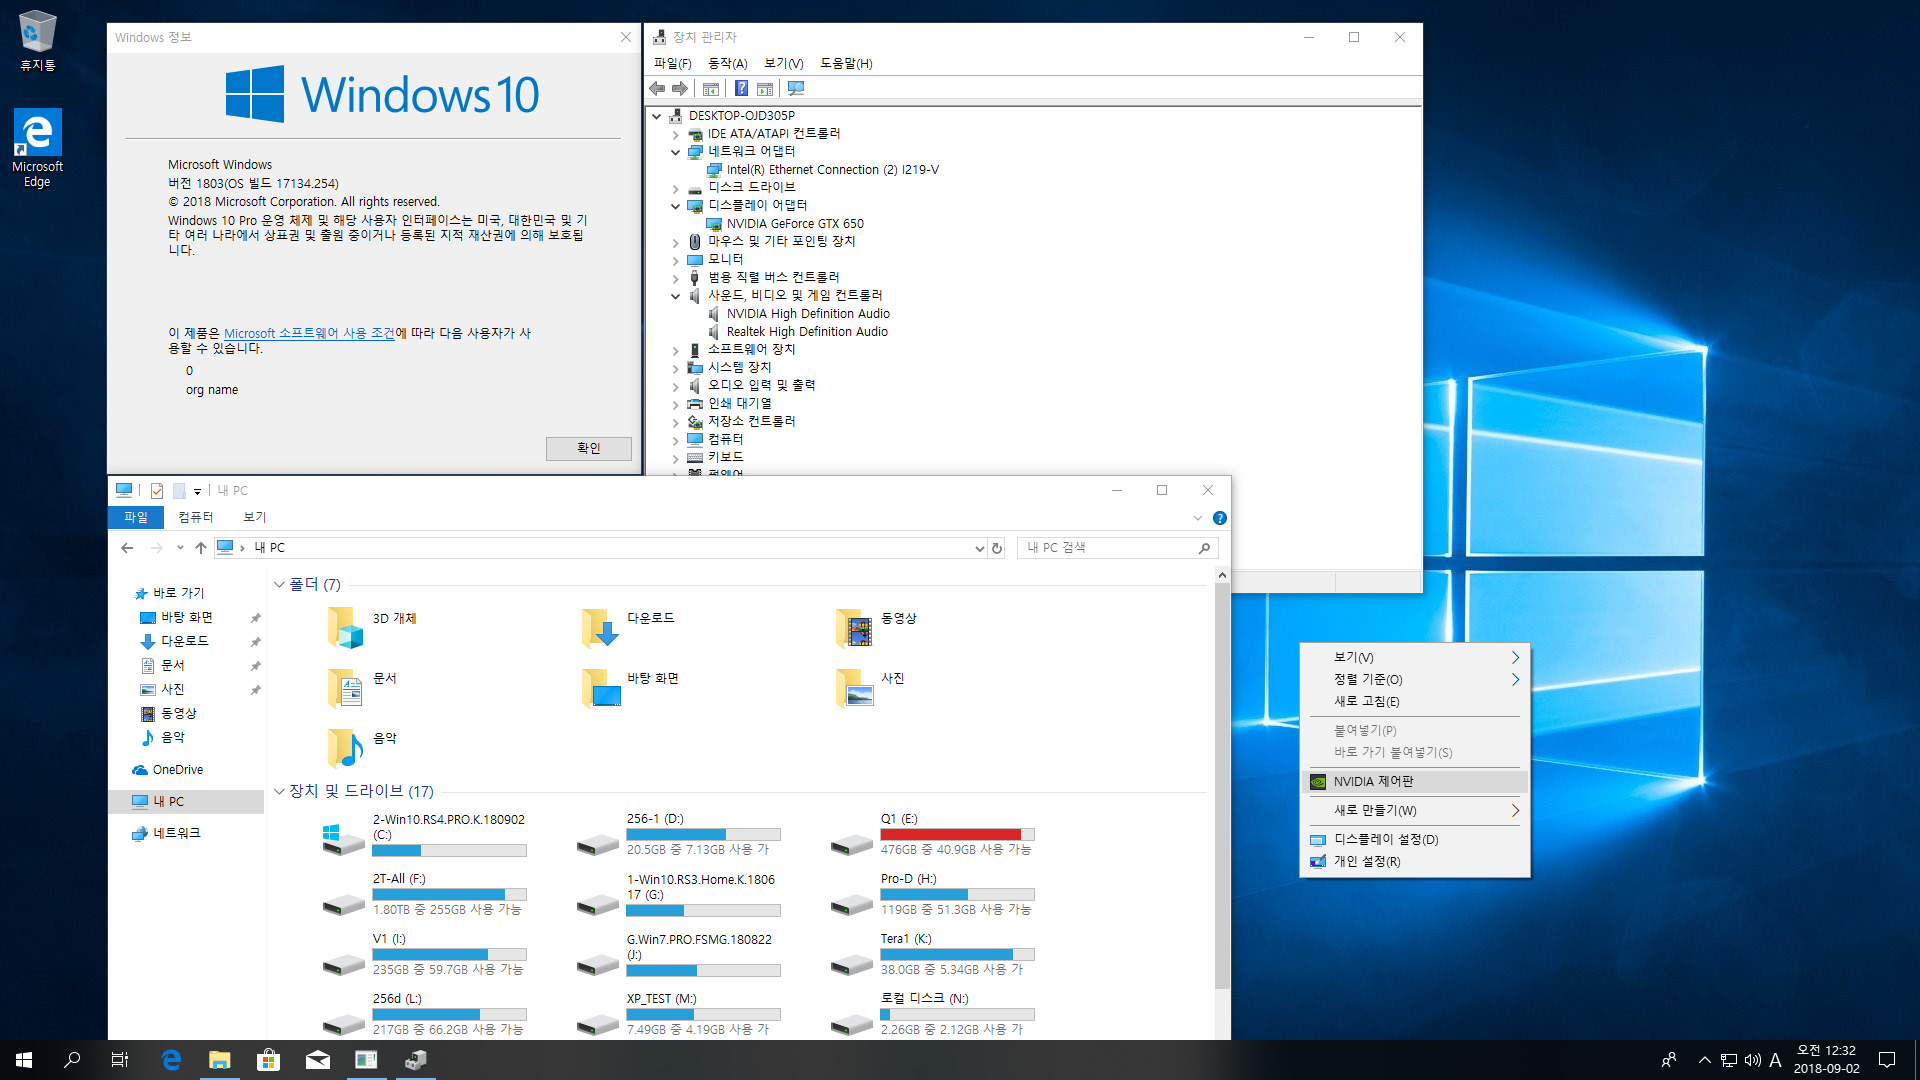The height and width of the screenshot is (1080, 1920).
Task: Open 동작(A) menu in Device Manager
Action: click(727, 63)
